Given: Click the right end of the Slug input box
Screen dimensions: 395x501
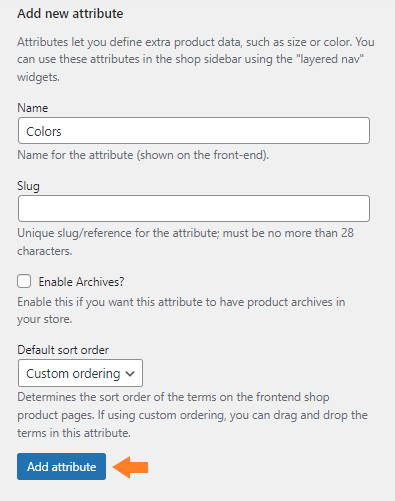Looking at the screenshot, I should click(x=363, y=209).
